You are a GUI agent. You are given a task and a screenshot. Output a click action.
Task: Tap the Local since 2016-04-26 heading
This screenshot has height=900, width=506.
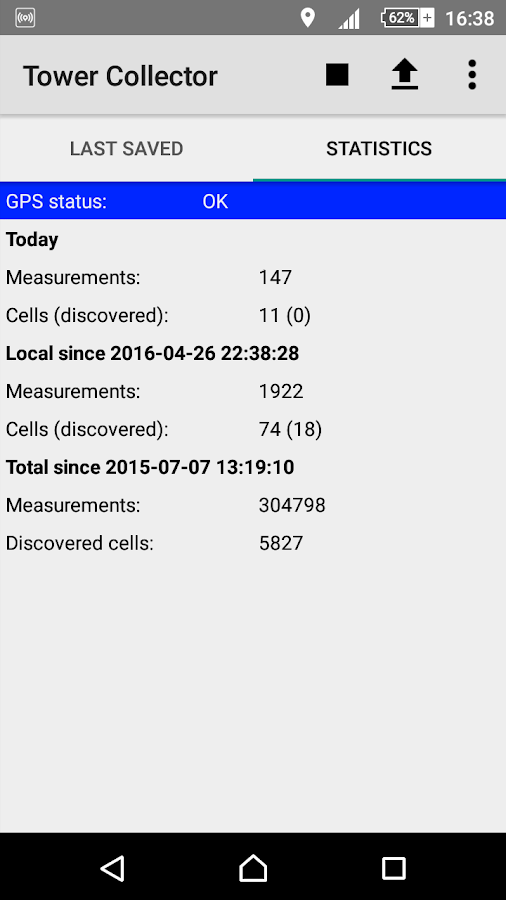point(153,354)
